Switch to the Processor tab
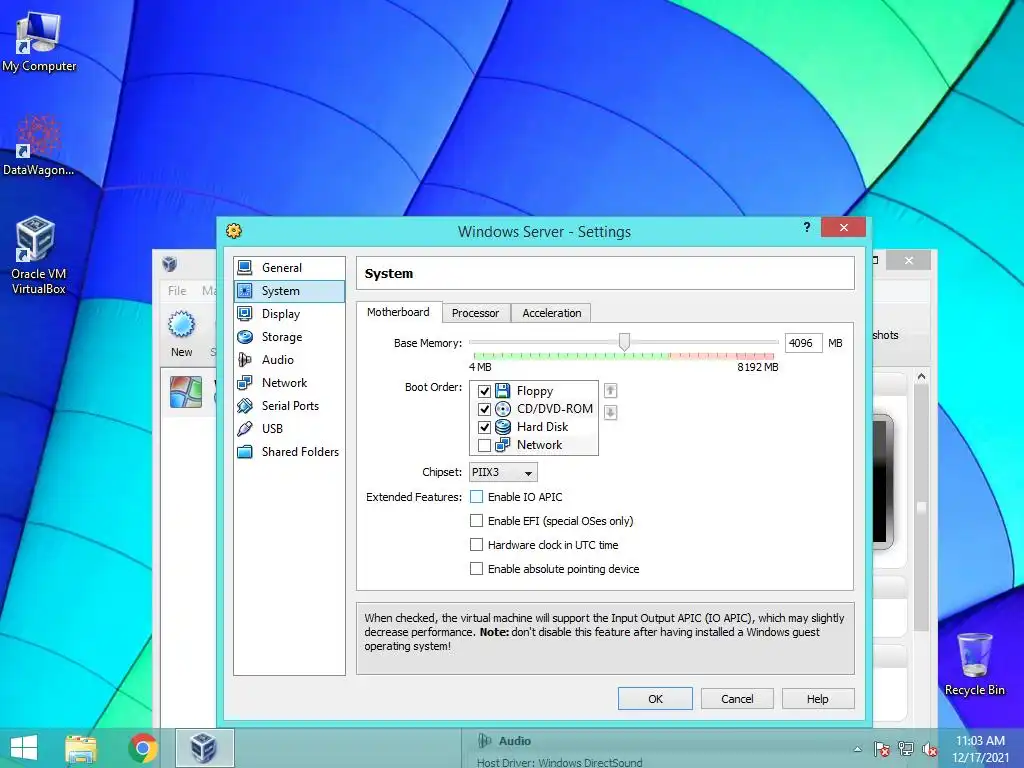This screenshot has height=768, width=1024. (475, 313)
